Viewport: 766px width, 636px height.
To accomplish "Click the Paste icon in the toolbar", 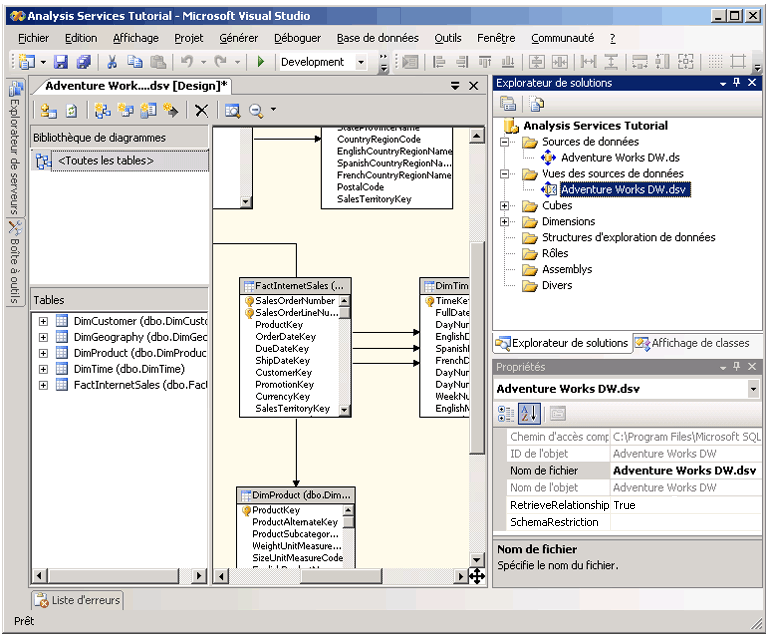I will point(158,62).
